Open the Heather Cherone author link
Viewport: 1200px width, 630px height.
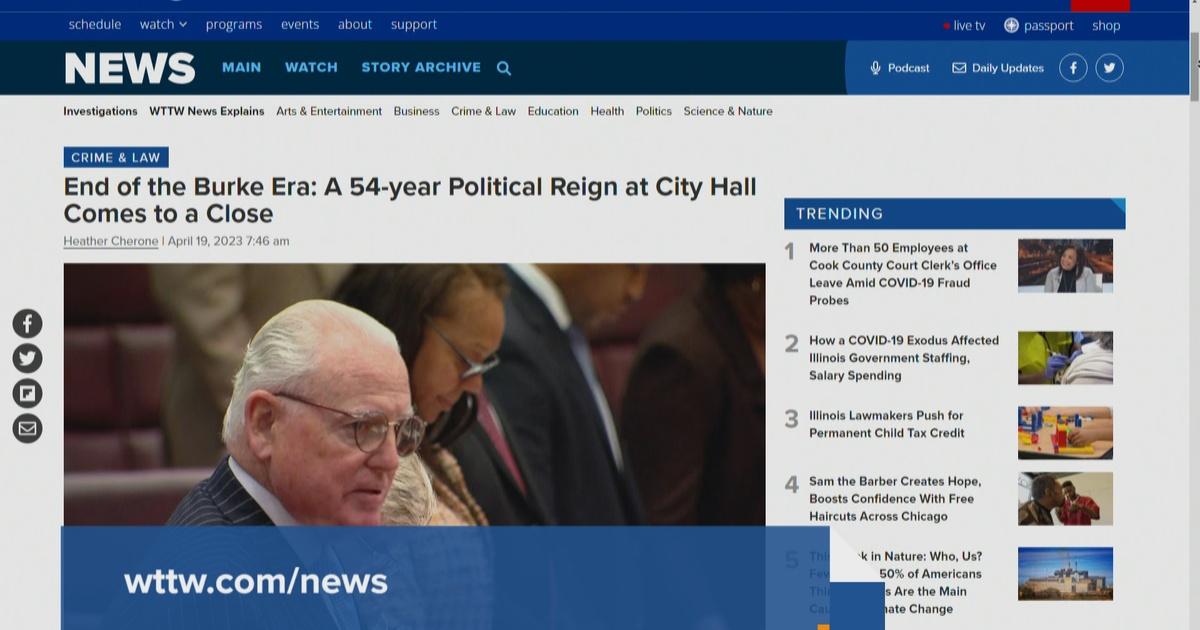(110, 241)
